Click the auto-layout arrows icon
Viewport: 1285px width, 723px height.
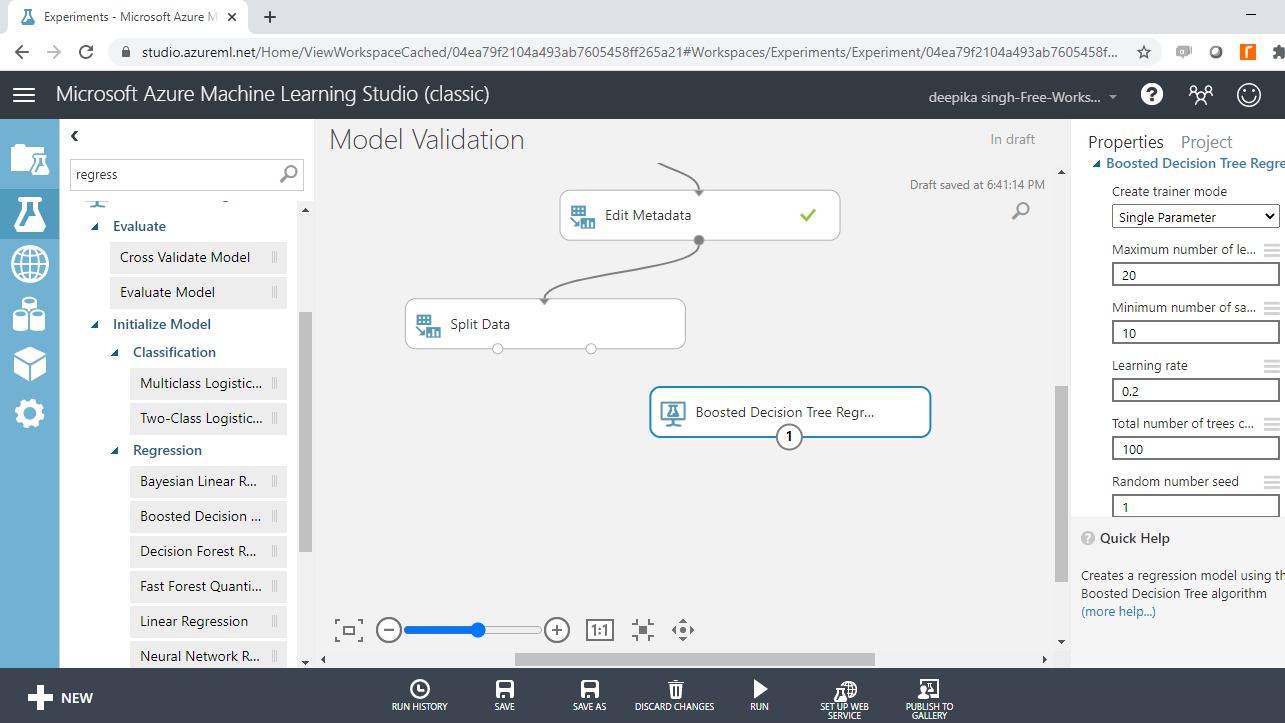click(643, 630)
